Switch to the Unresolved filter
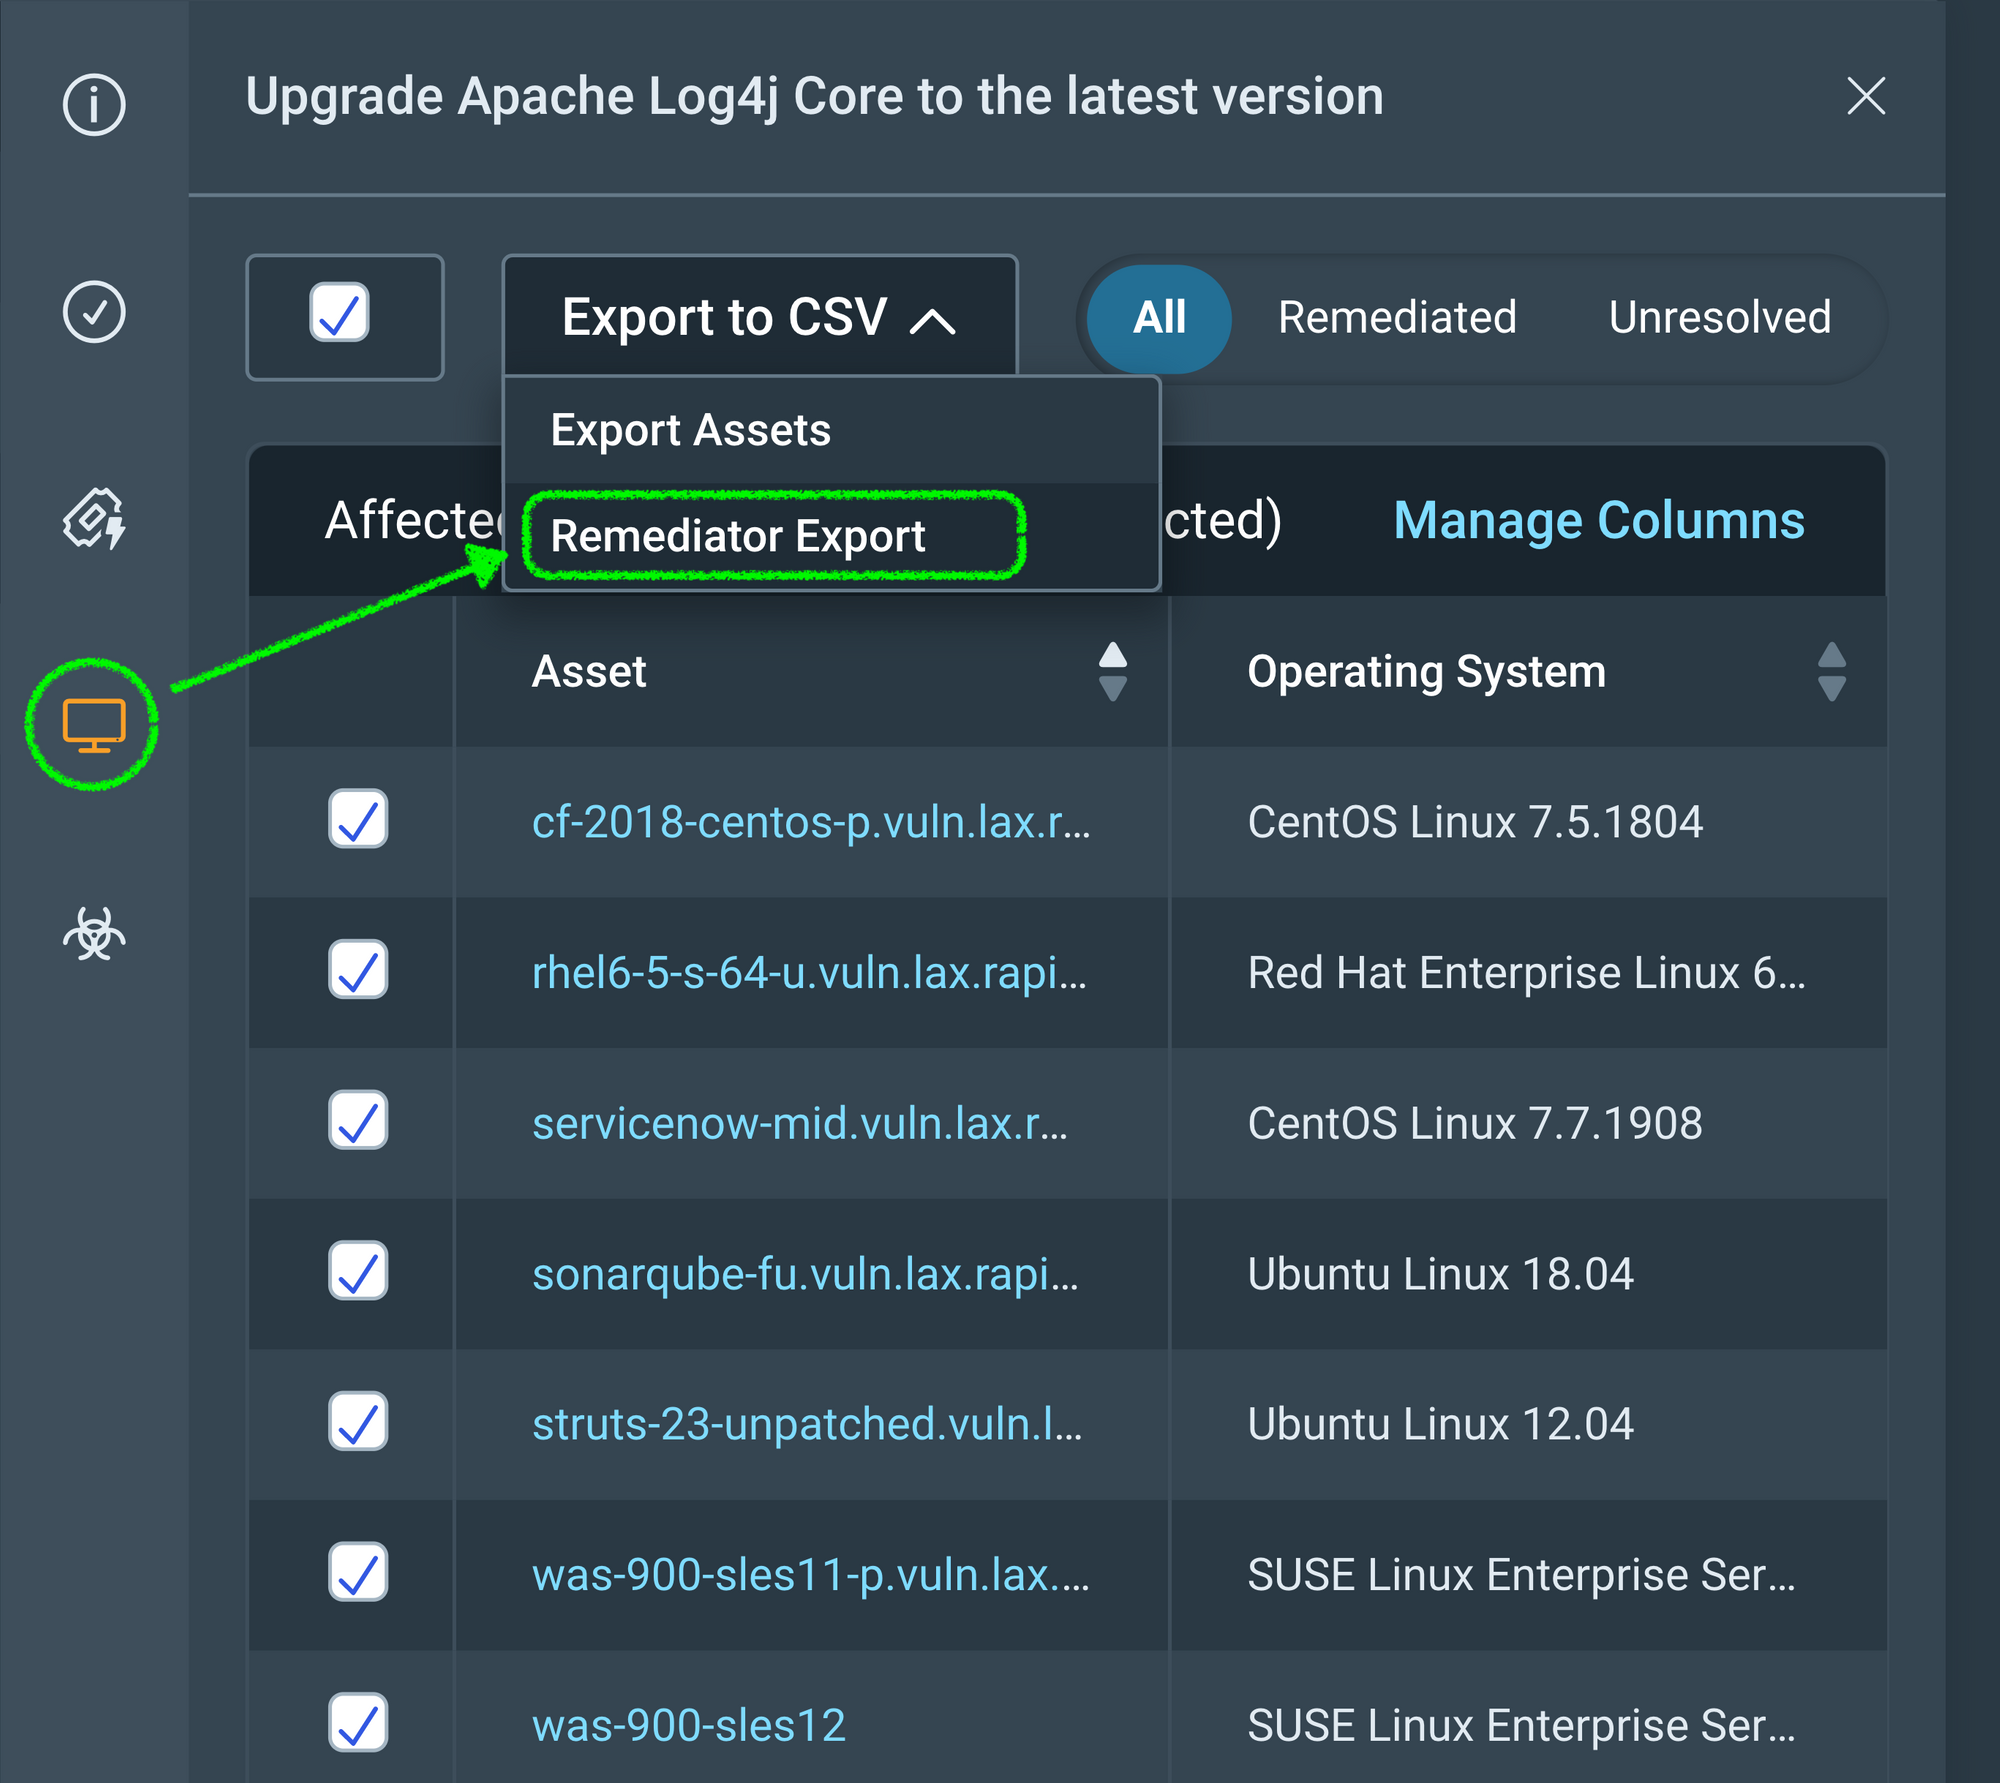 [1719, 318]
